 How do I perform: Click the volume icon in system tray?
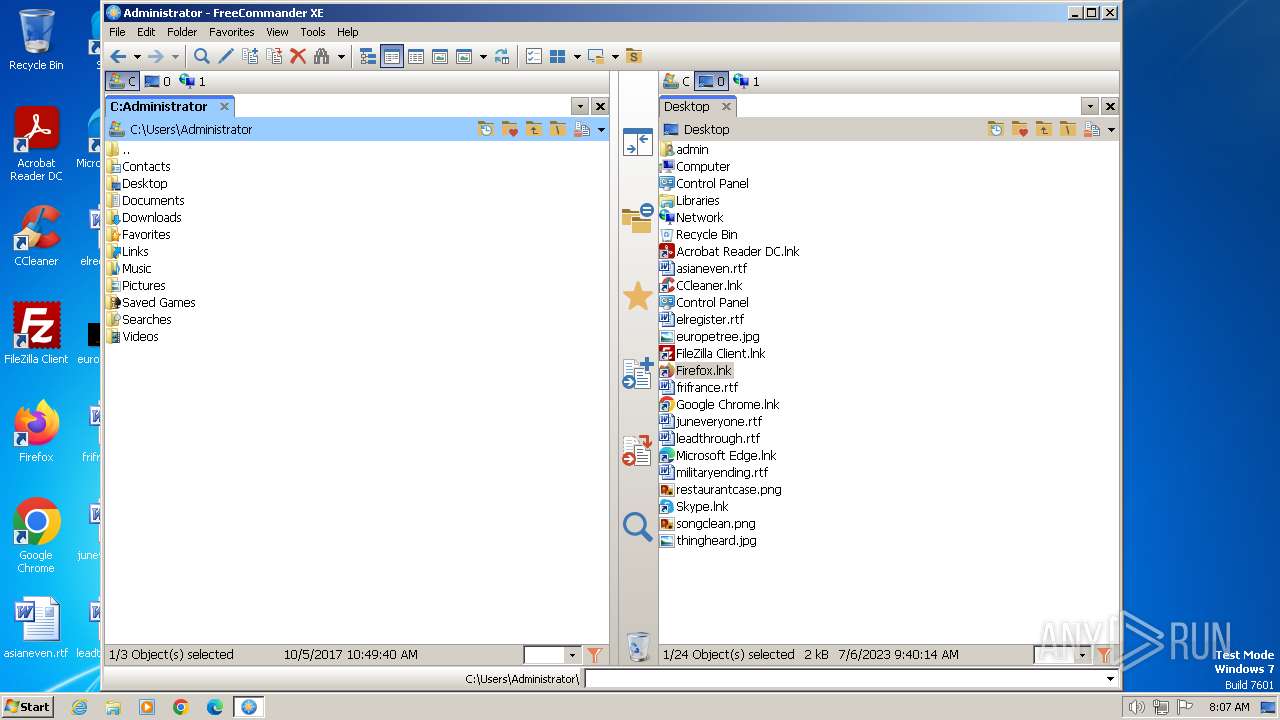1136,707
